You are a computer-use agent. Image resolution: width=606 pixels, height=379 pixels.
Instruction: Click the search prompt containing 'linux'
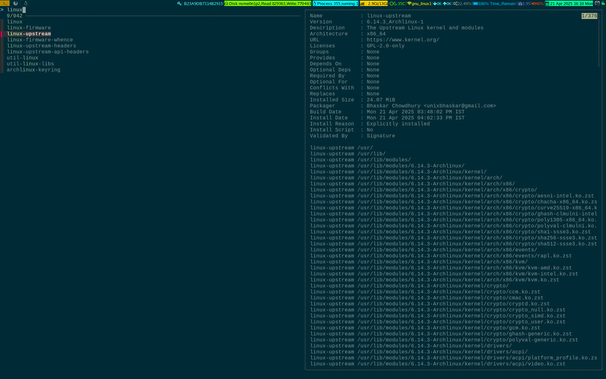[15, 10]
